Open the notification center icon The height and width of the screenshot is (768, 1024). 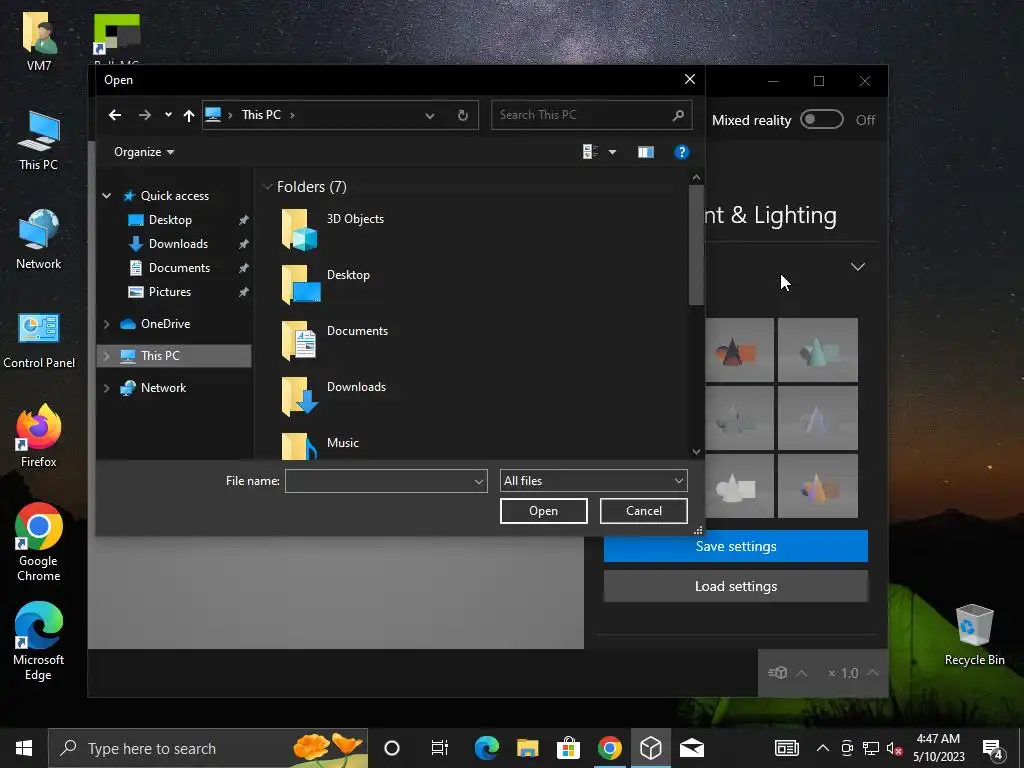(993, 750)
